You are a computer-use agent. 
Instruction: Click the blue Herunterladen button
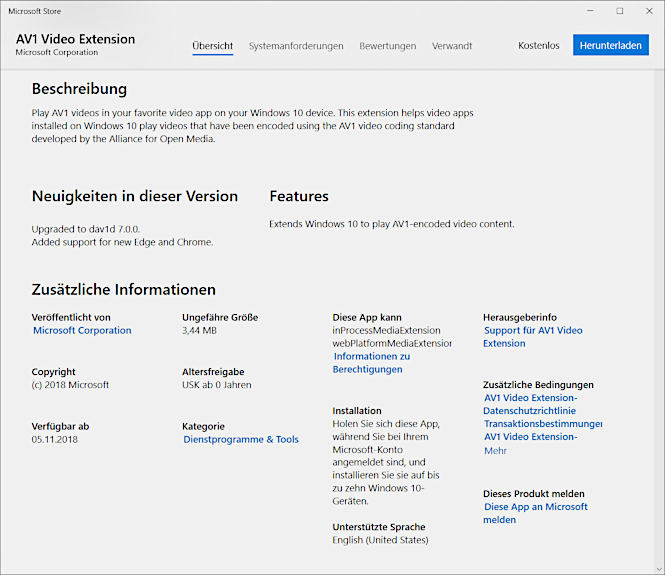610,46
